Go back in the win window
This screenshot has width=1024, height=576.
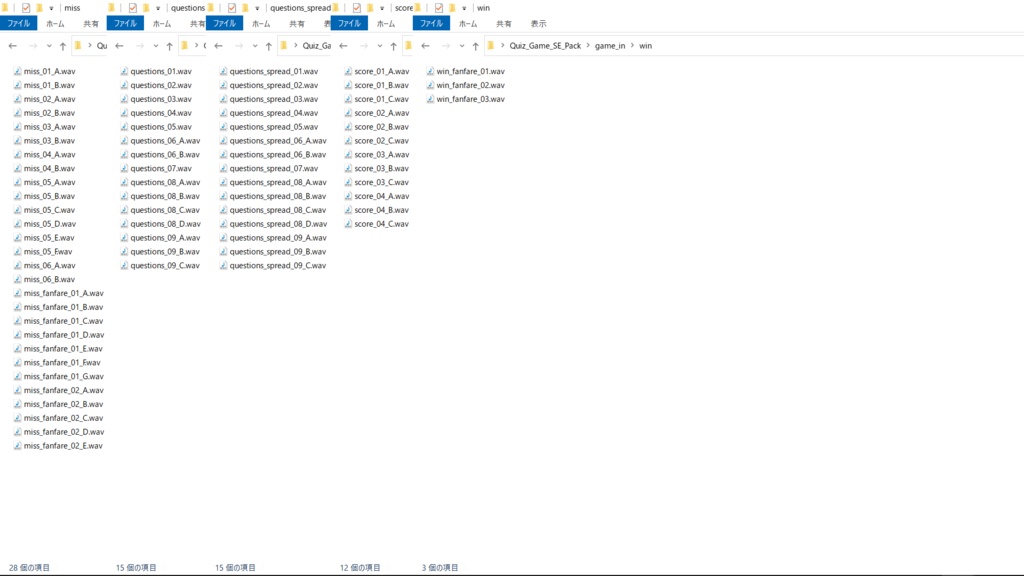pos(425,46)
